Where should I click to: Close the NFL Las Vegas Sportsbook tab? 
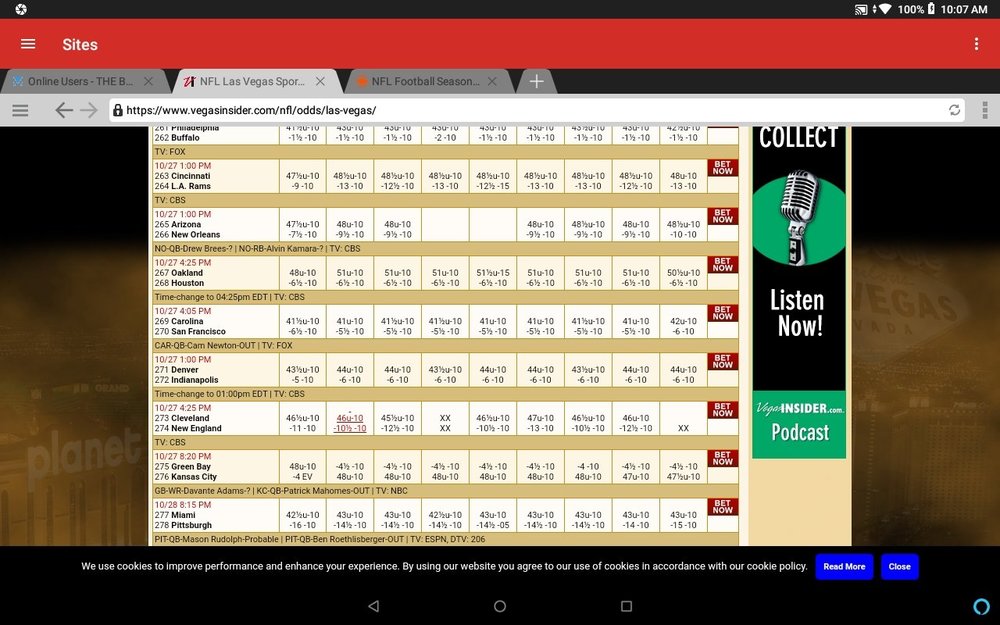pos(320,82)
